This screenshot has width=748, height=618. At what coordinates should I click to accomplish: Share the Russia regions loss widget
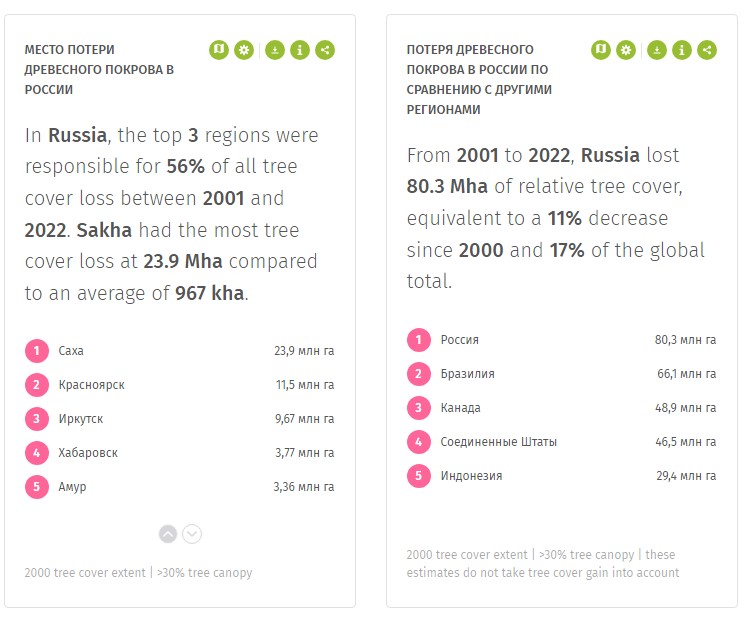[x=324, y=50]
